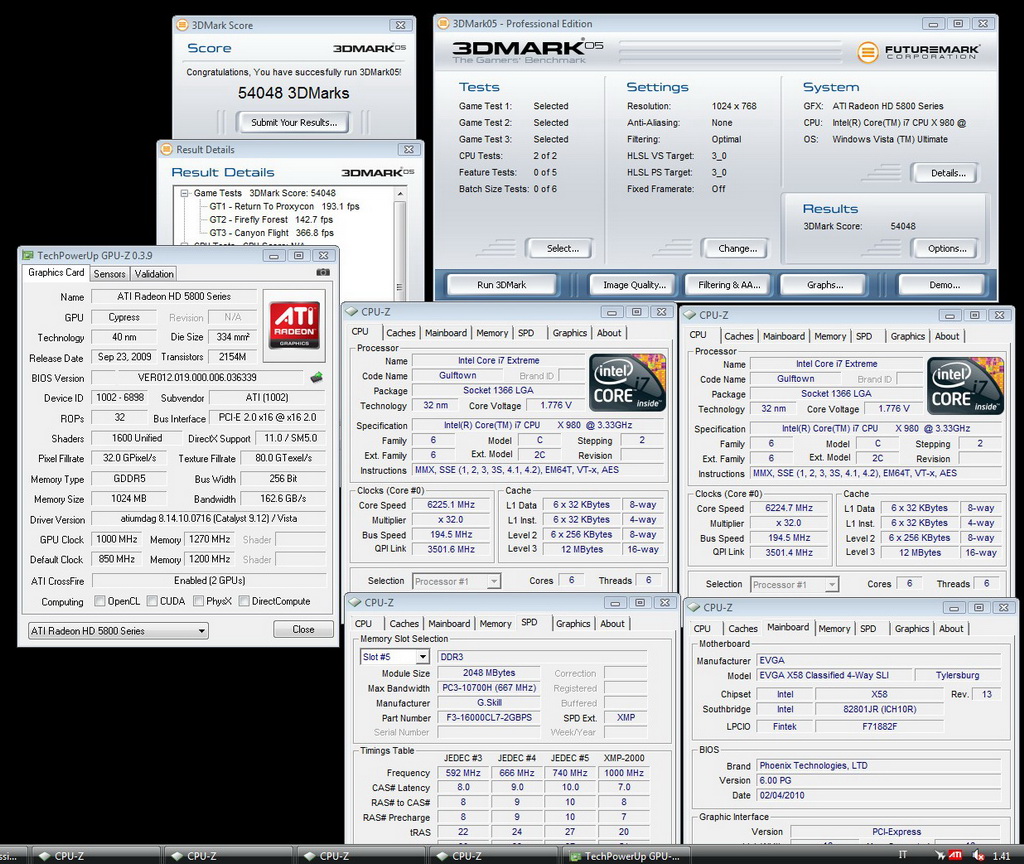Click Filtering & AA button
The image size is (1024, 864).
pyautogui.click(x=729, y=285)
